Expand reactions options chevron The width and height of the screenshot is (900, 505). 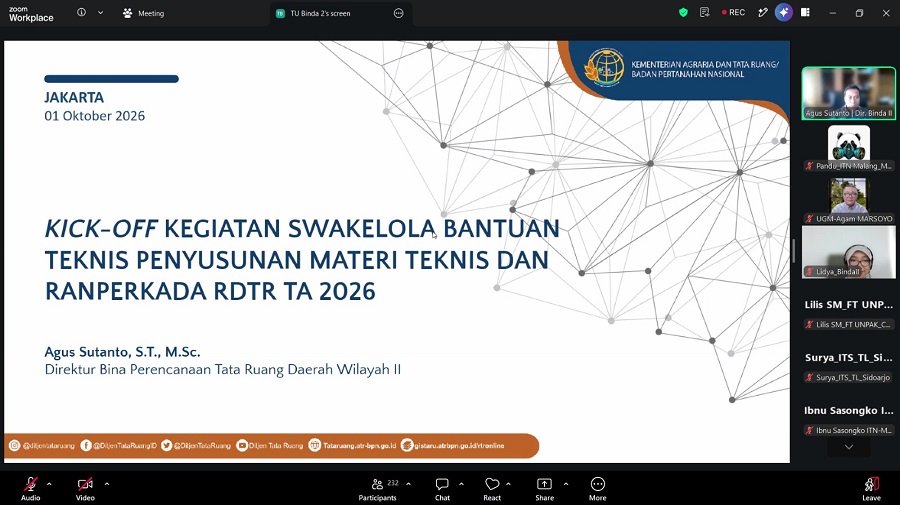pyautogui.click(x=508, y=484)
